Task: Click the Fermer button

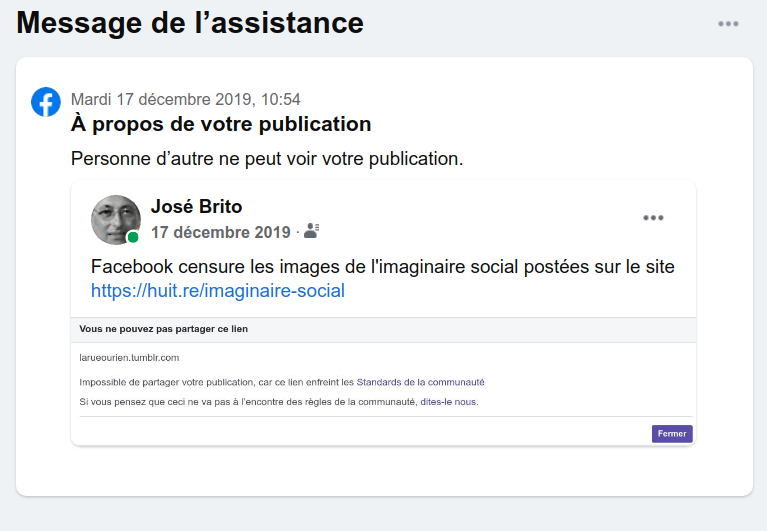Action: pos(672,434)
